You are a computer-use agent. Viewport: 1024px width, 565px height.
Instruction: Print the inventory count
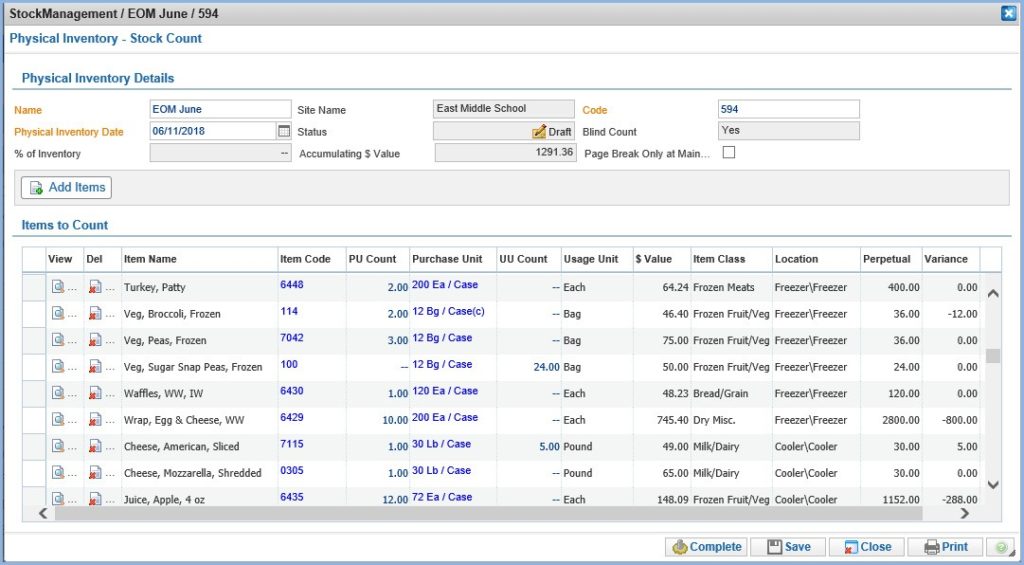point(945,547)
